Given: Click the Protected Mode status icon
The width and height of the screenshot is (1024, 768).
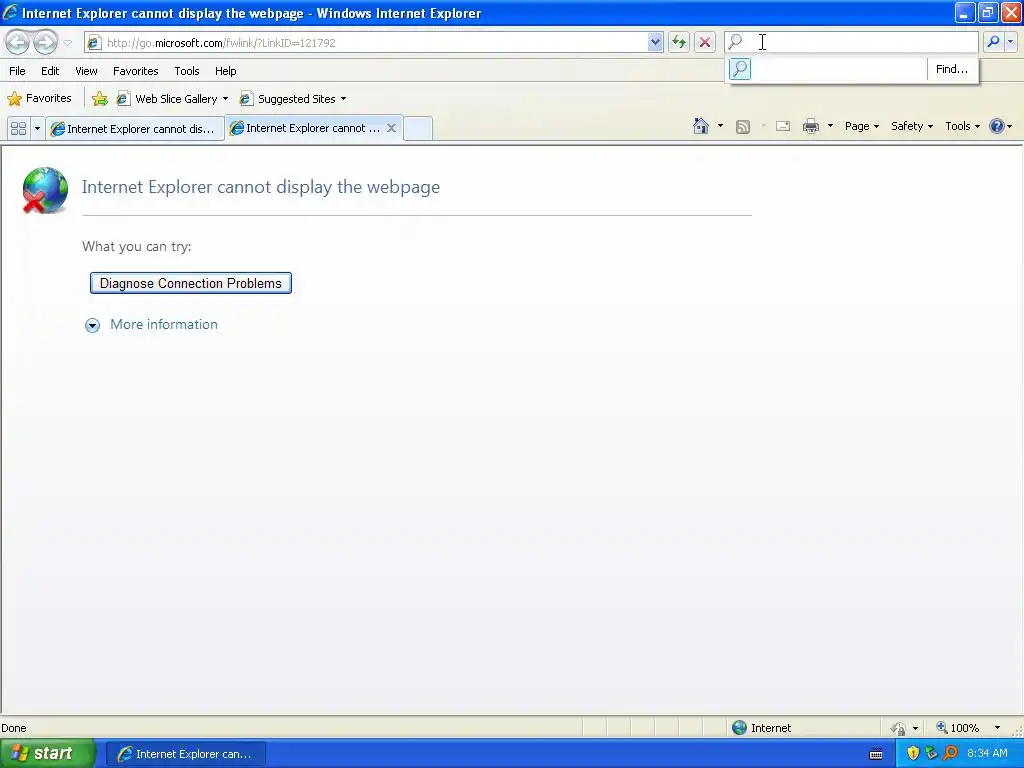Looking at the screenshot, I should coord(899,728).
